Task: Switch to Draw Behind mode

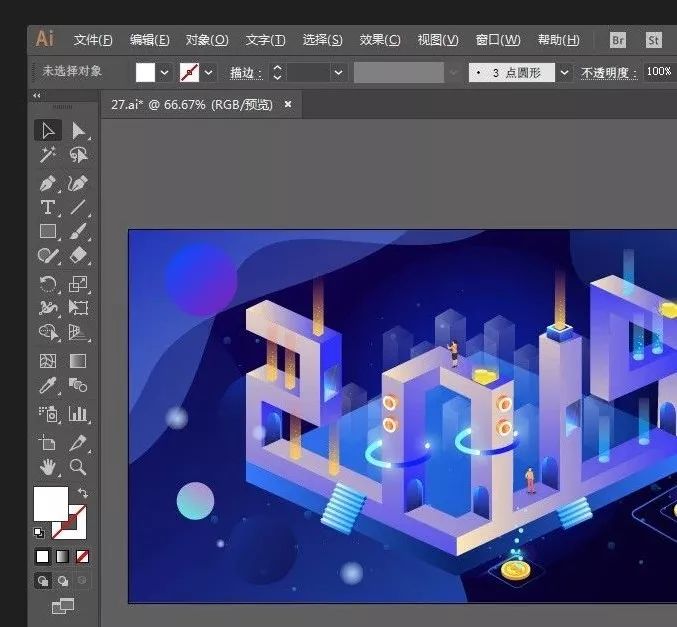Action: click(x=61, y=580)
